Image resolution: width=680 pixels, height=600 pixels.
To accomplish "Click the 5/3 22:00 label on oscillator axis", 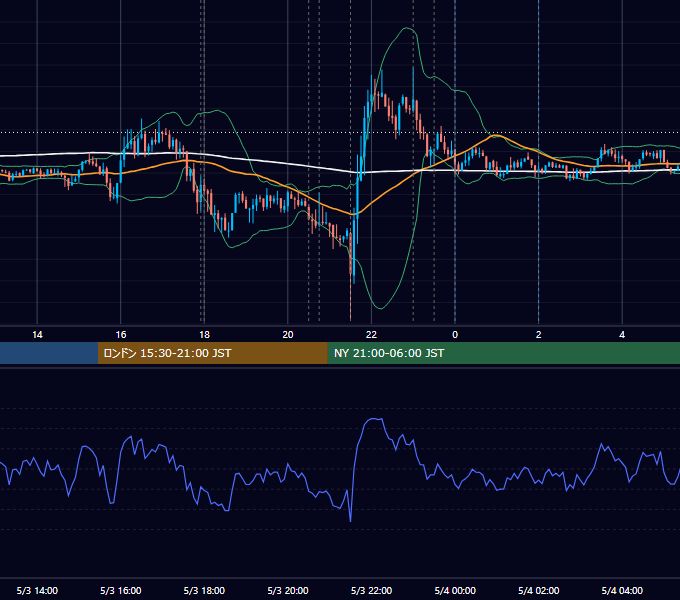I will (371, 590).
